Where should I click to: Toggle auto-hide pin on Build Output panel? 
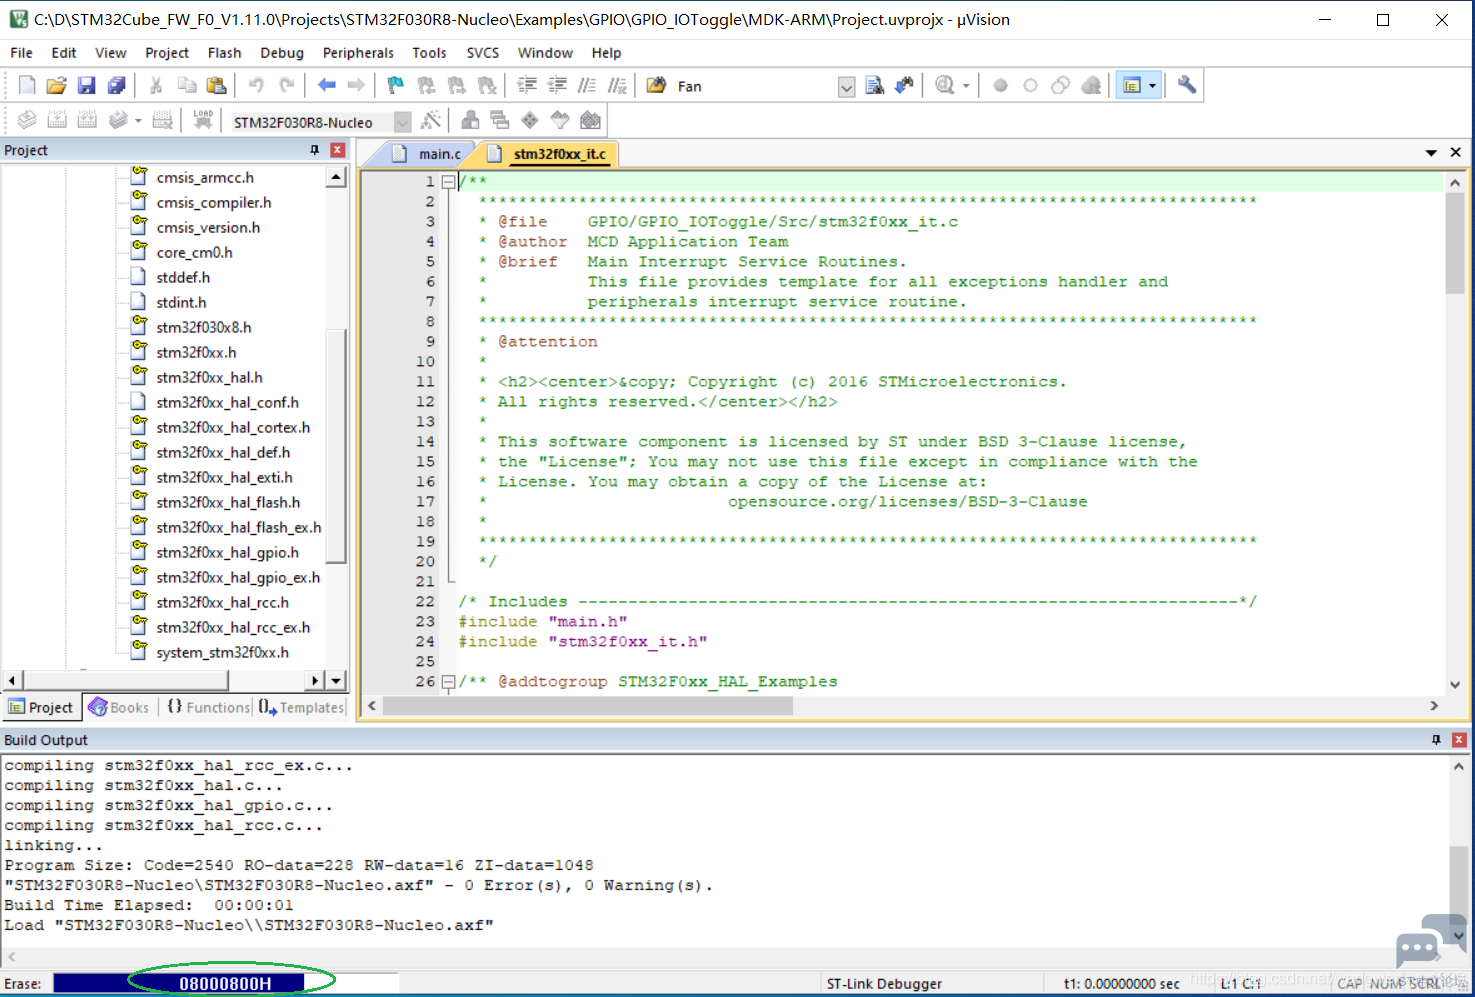[x=1436, y=740]
